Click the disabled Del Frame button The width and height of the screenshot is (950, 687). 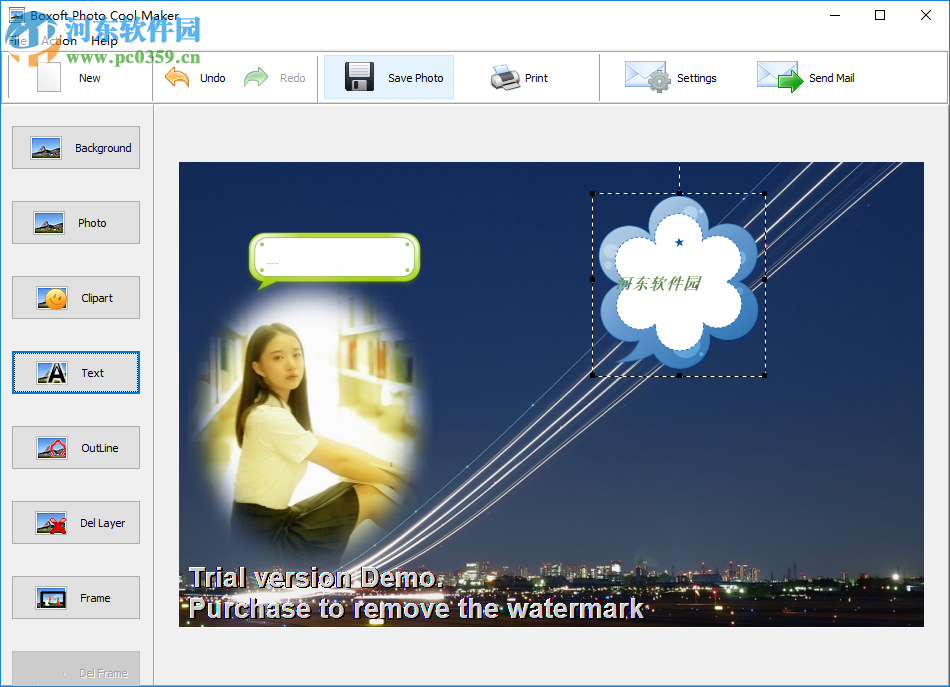click(x=75, y=670)
